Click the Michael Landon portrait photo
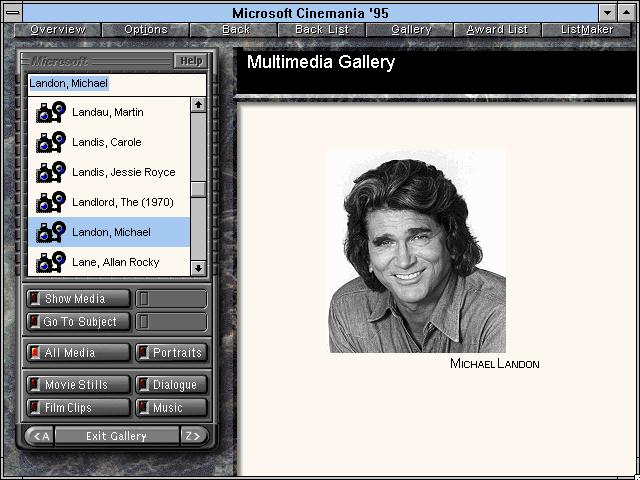The width and height of the screenshot is (640, 480). click(417, 252)
